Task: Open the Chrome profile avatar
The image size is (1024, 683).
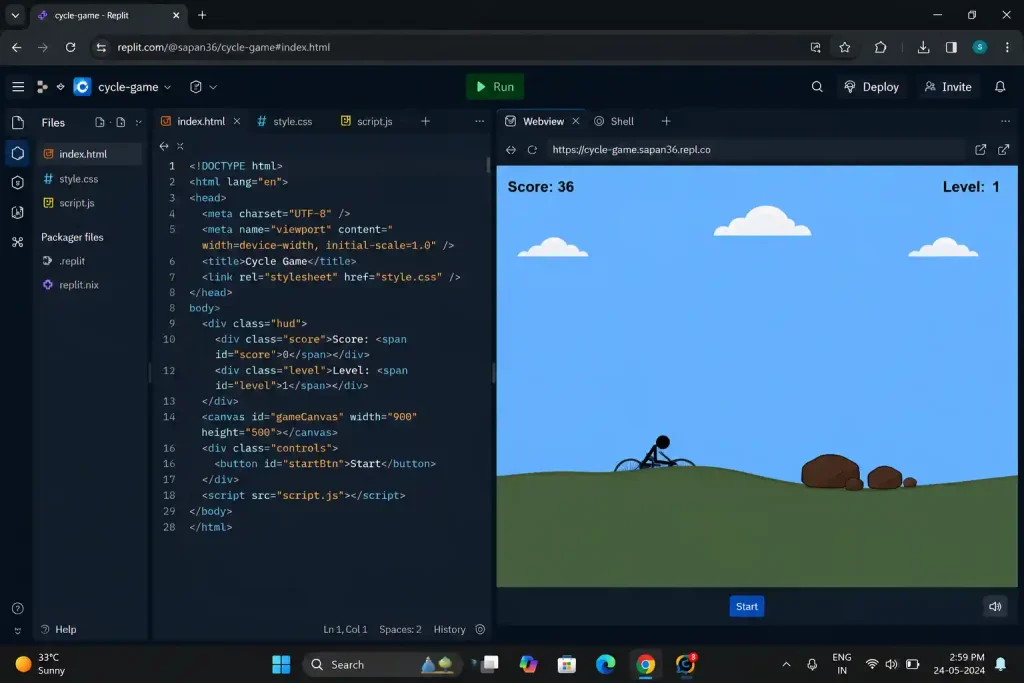Action: [x=980, y=47]
